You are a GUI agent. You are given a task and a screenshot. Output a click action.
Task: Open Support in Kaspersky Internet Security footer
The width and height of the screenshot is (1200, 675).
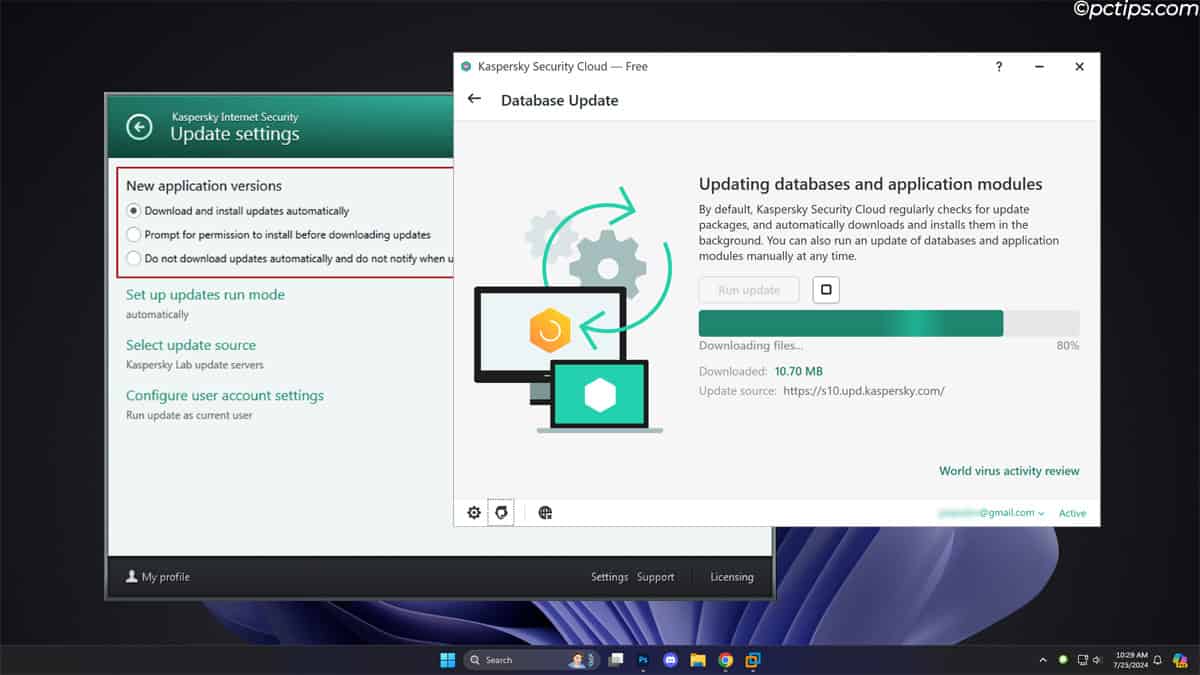coord(656,577)
